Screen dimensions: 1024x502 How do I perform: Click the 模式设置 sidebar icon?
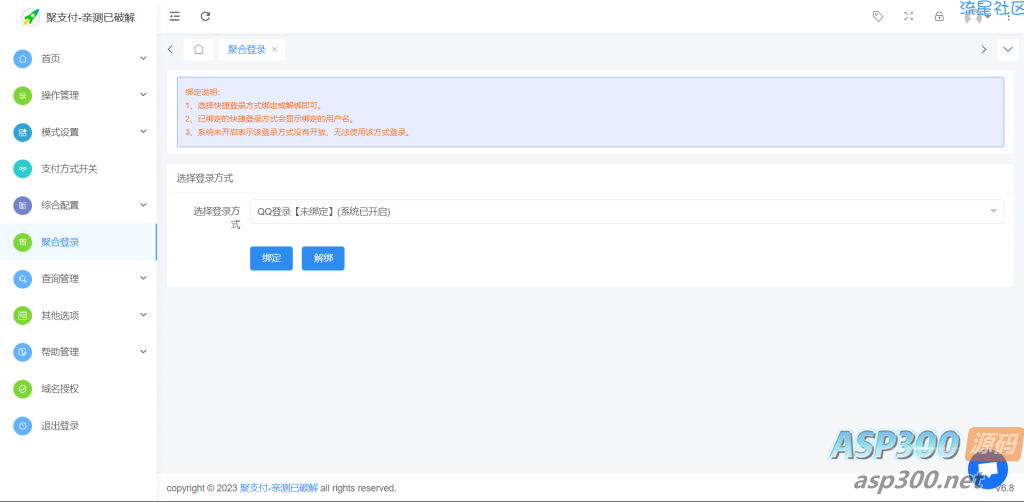click(x=23, y=132)
